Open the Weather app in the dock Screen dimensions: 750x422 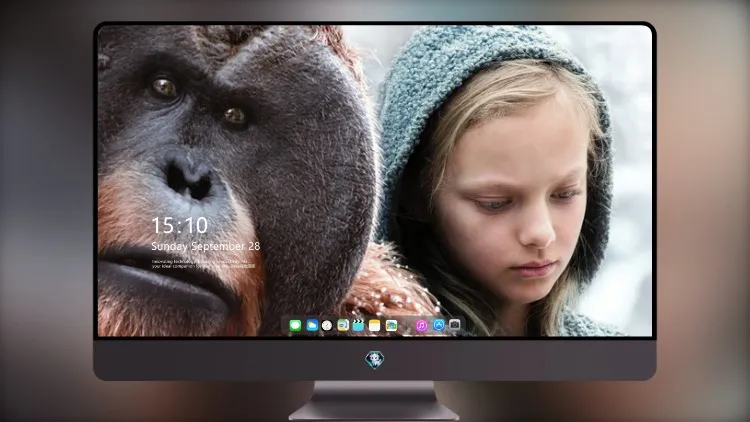click(x=312, y=326)
